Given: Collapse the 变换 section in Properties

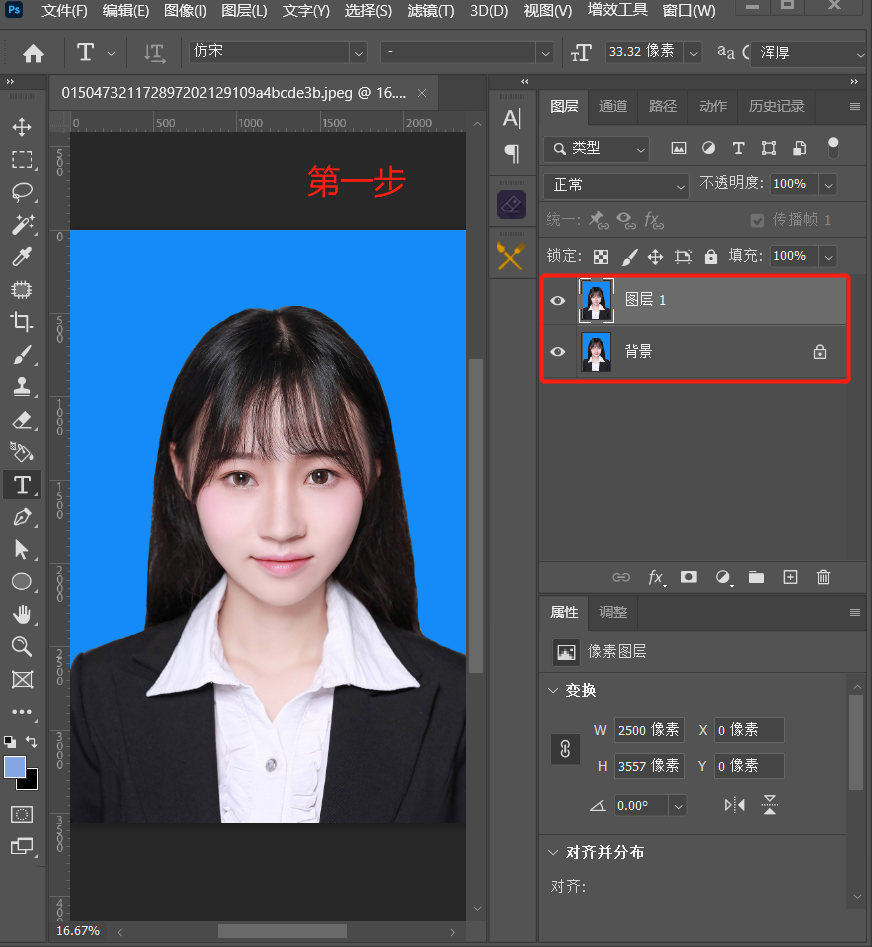Looking at the screenshot, I should click(554, 690).
